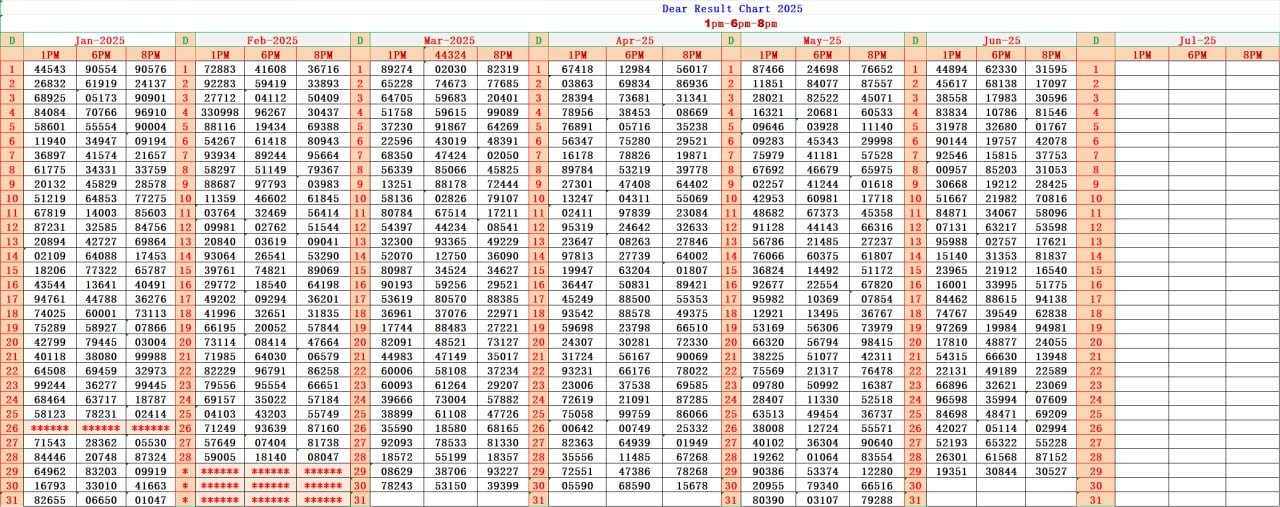Select the Jul-25 month header
1280x507 pixels.
[x=1197, y=40]
